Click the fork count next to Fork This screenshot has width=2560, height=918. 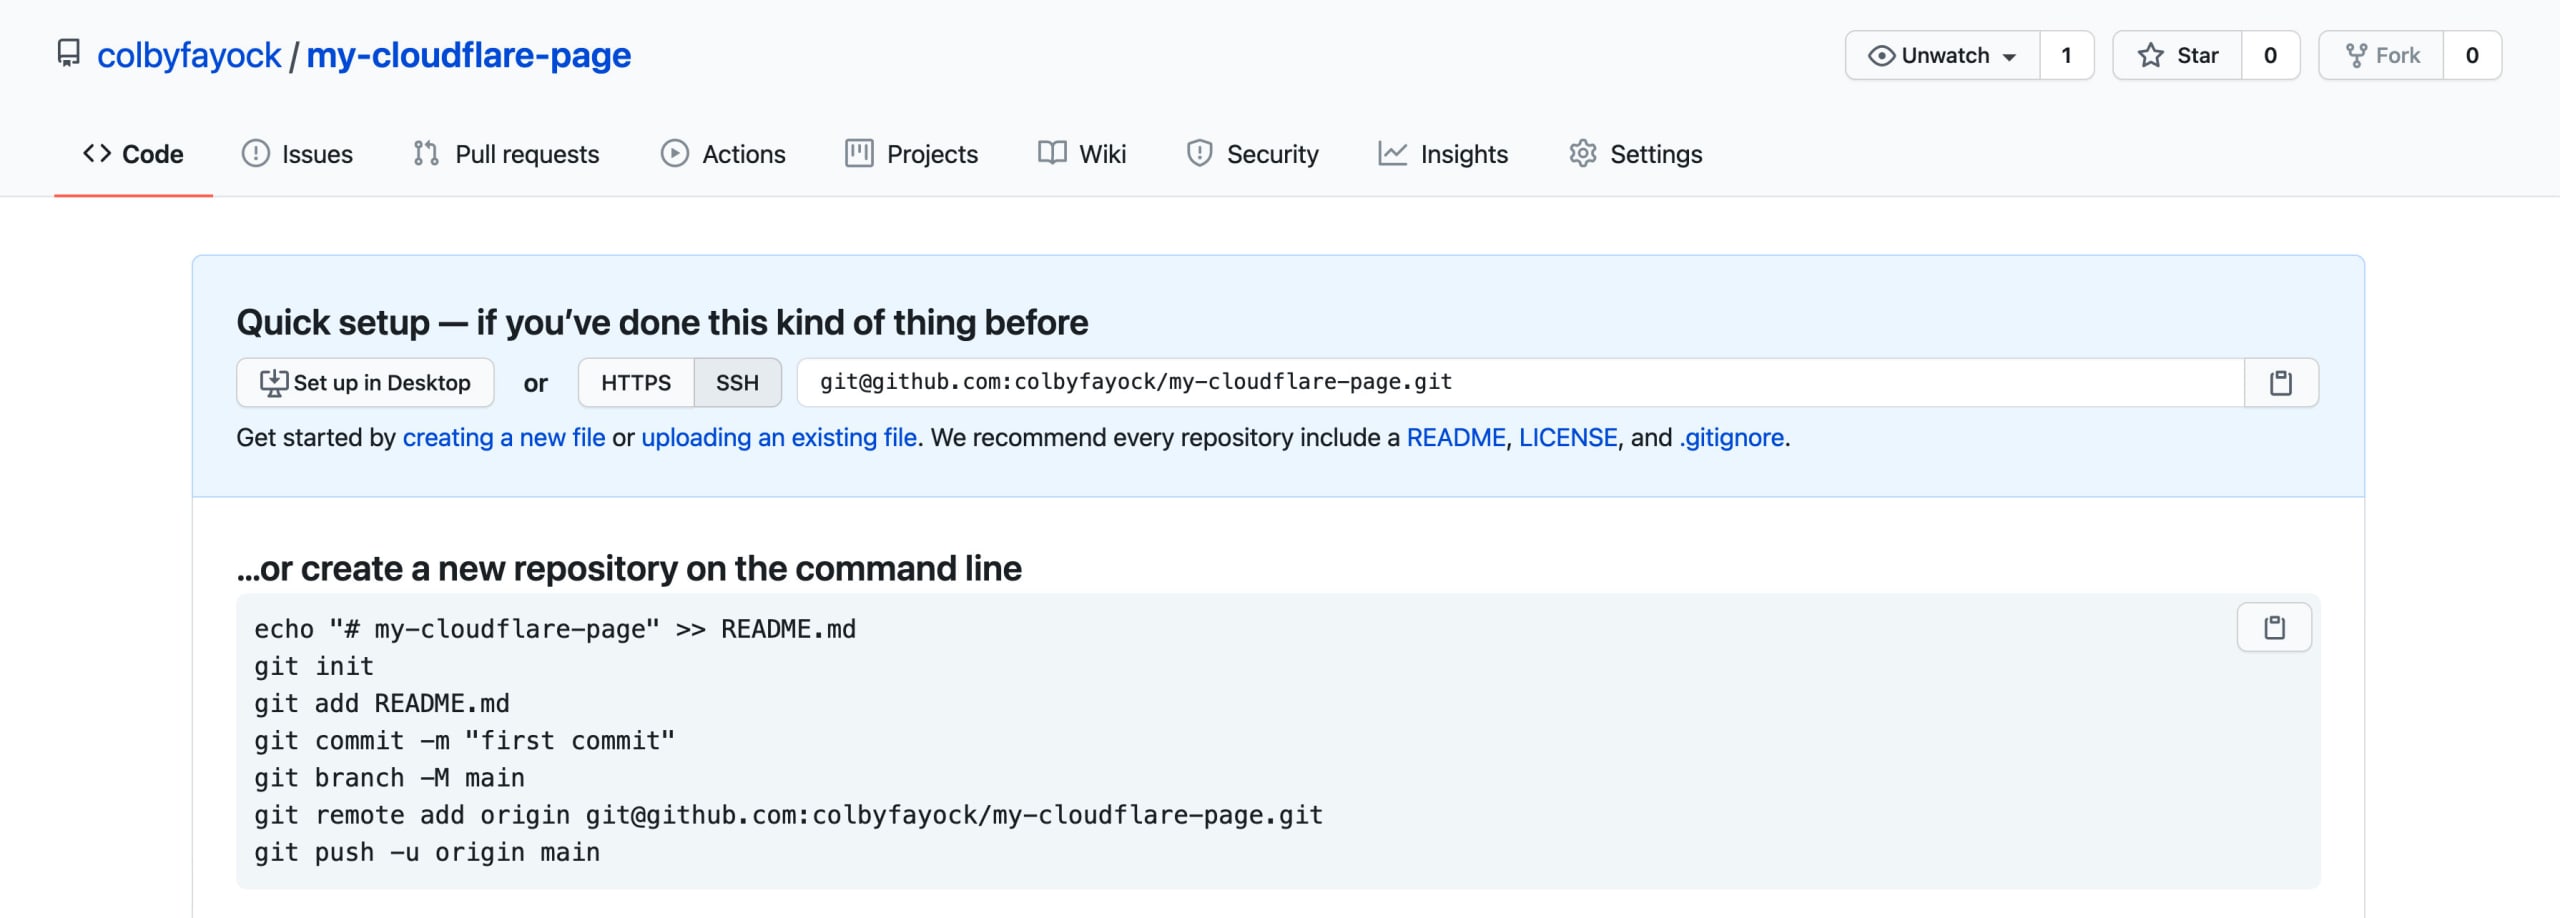(2472, 55)
